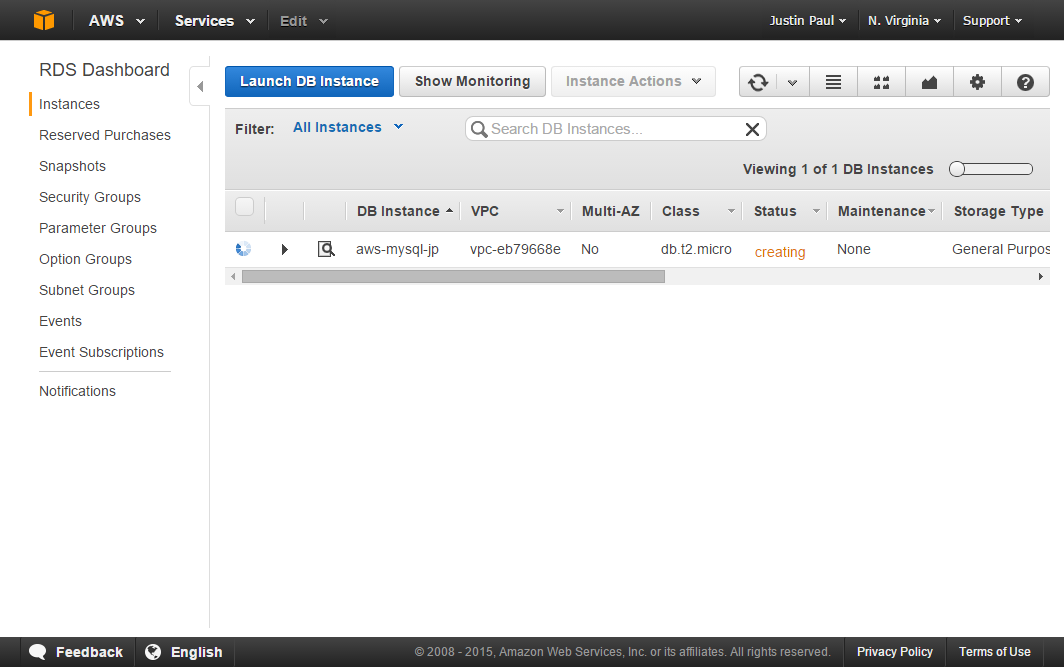Open the Maintenance column dropdown arrow
The width and height of the screenshot is (1064, 667).
coord(932,211)
